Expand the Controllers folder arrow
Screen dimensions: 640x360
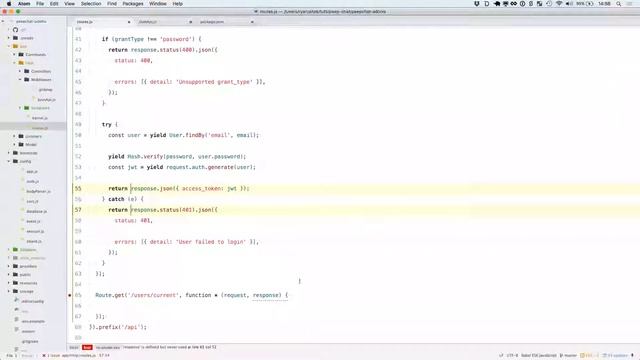(20, 71)
